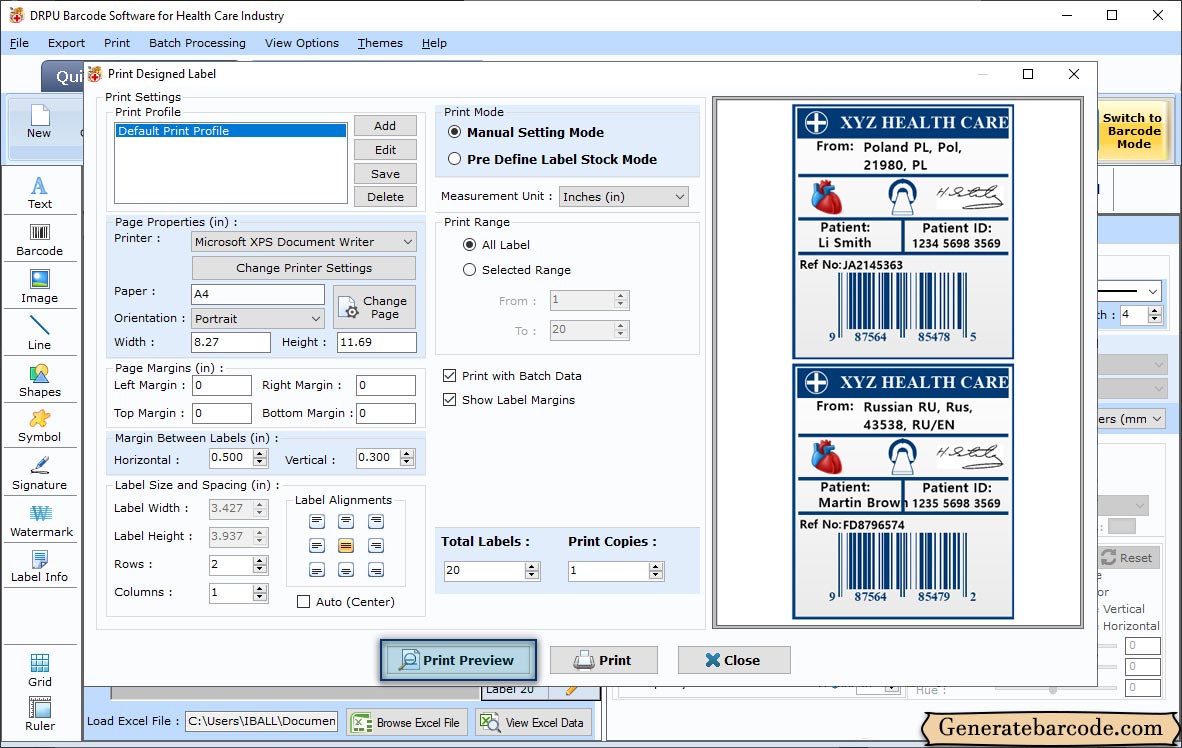Select the Text tool in sidebar
The height and width of the screenshot is (748, 1182).
click(39, 192)
